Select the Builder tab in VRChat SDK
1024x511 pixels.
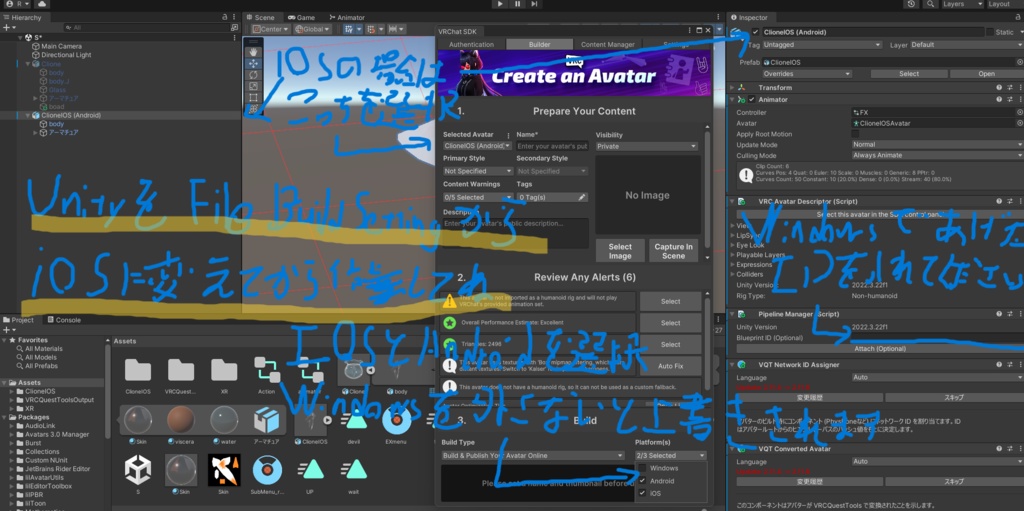539,44
